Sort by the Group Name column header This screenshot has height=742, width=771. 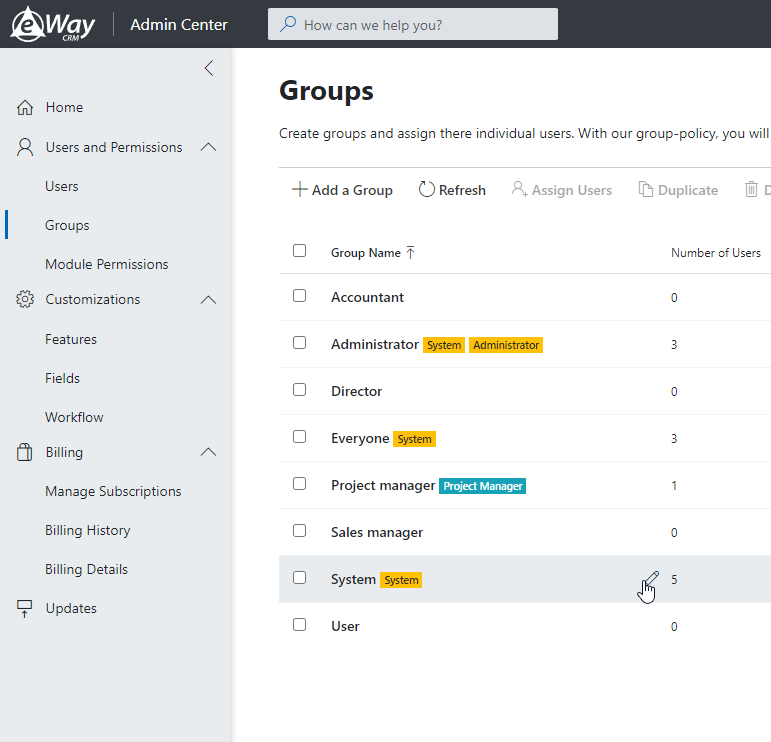click(366, 253)
